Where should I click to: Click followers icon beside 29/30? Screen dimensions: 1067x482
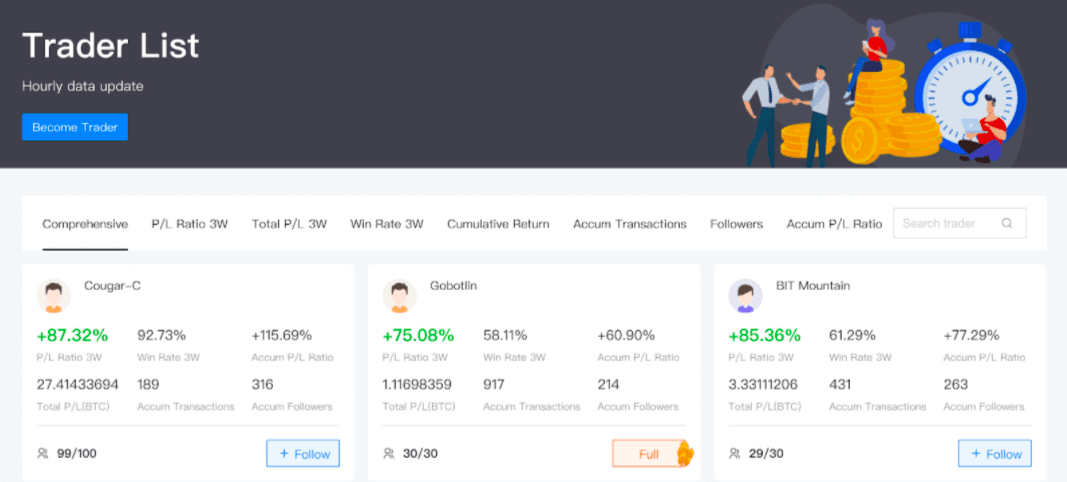[735, 454]
